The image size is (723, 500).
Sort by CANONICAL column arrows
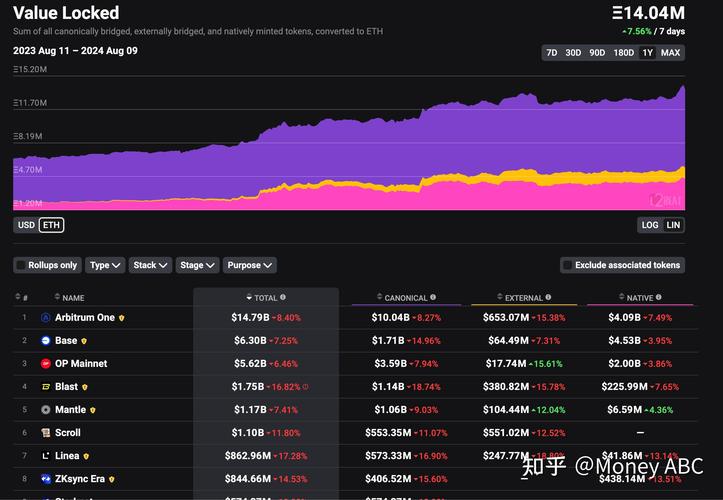(379, 297)
